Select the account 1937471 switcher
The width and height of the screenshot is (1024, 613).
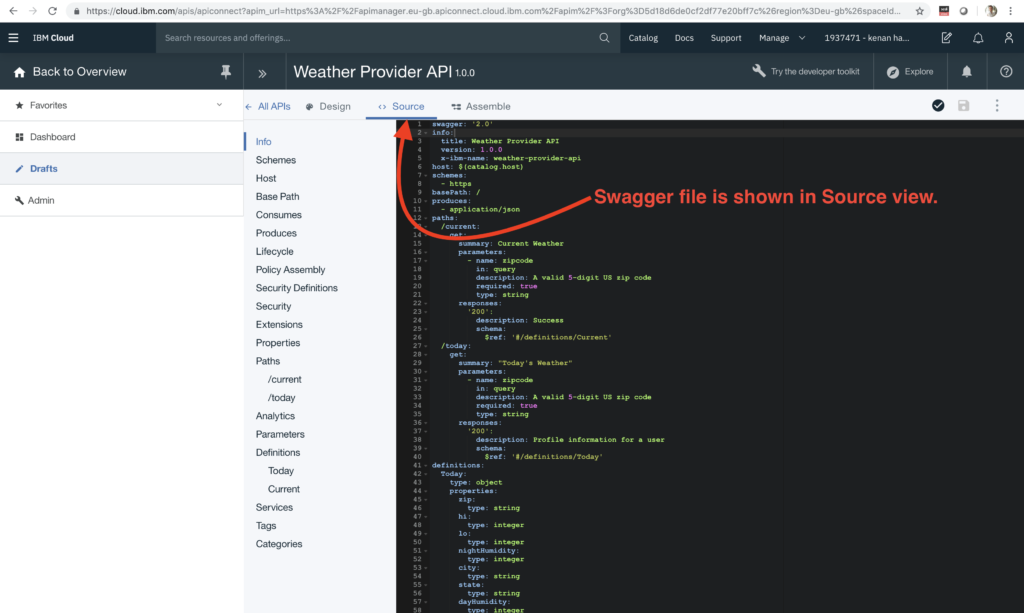(867, 38)
